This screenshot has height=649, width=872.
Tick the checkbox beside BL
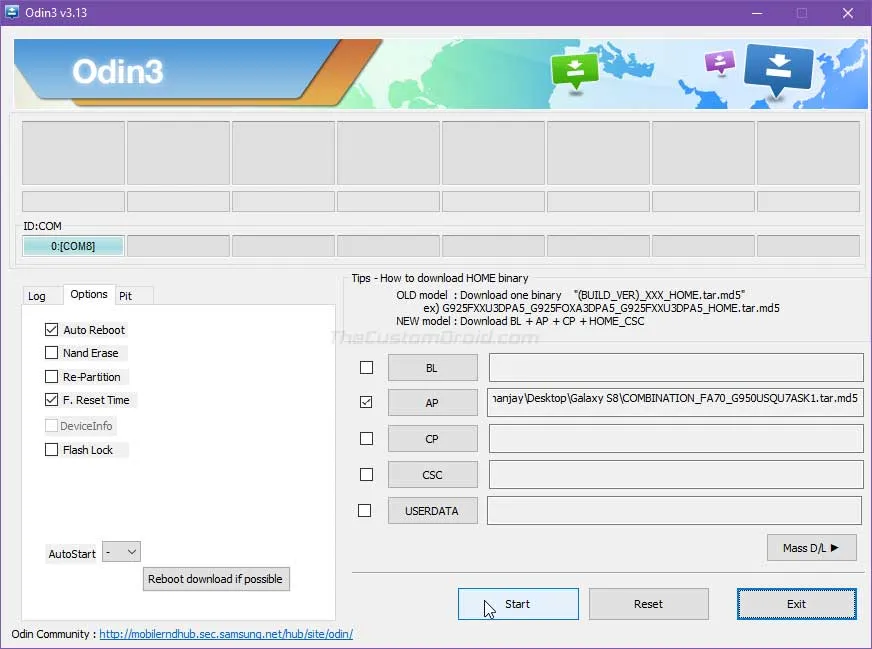click(366, 368)
